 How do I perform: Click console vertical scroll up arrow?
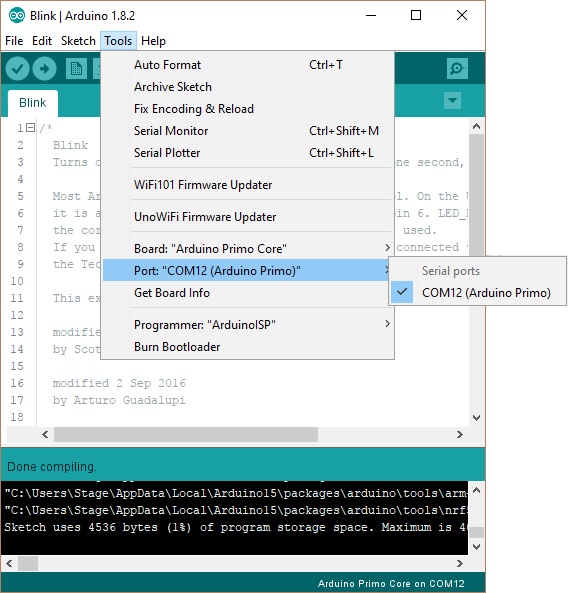pos(476,491)
